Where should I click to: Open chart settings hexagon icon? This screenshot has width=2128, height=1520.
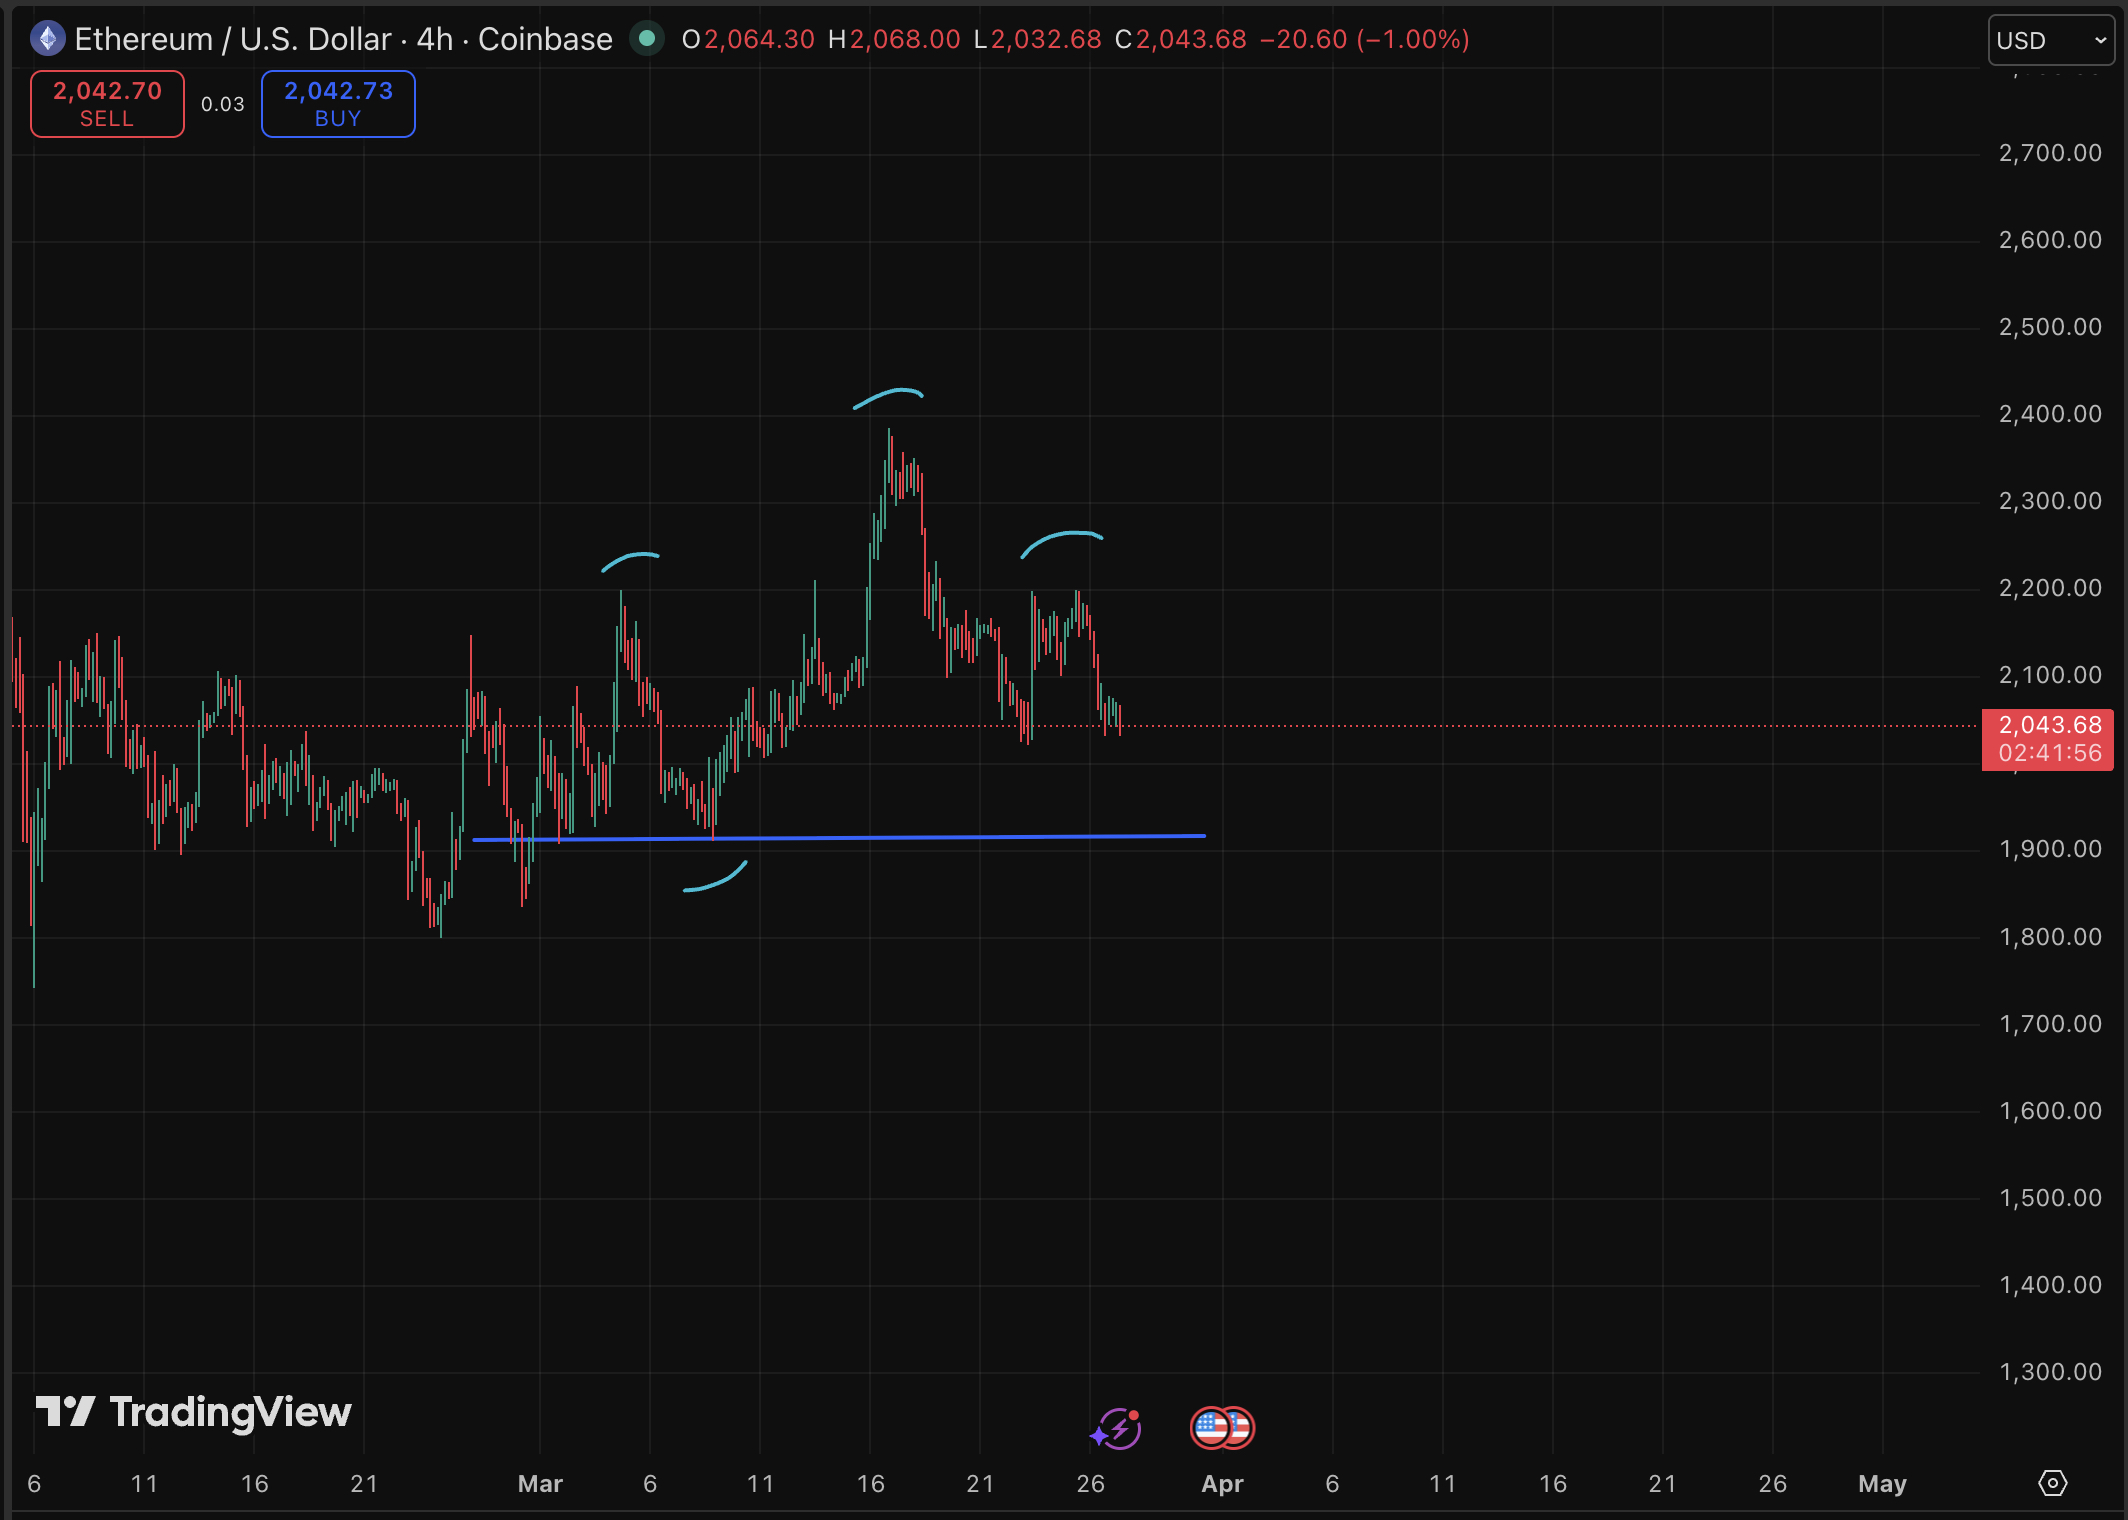click(x=2052, y=1483)
